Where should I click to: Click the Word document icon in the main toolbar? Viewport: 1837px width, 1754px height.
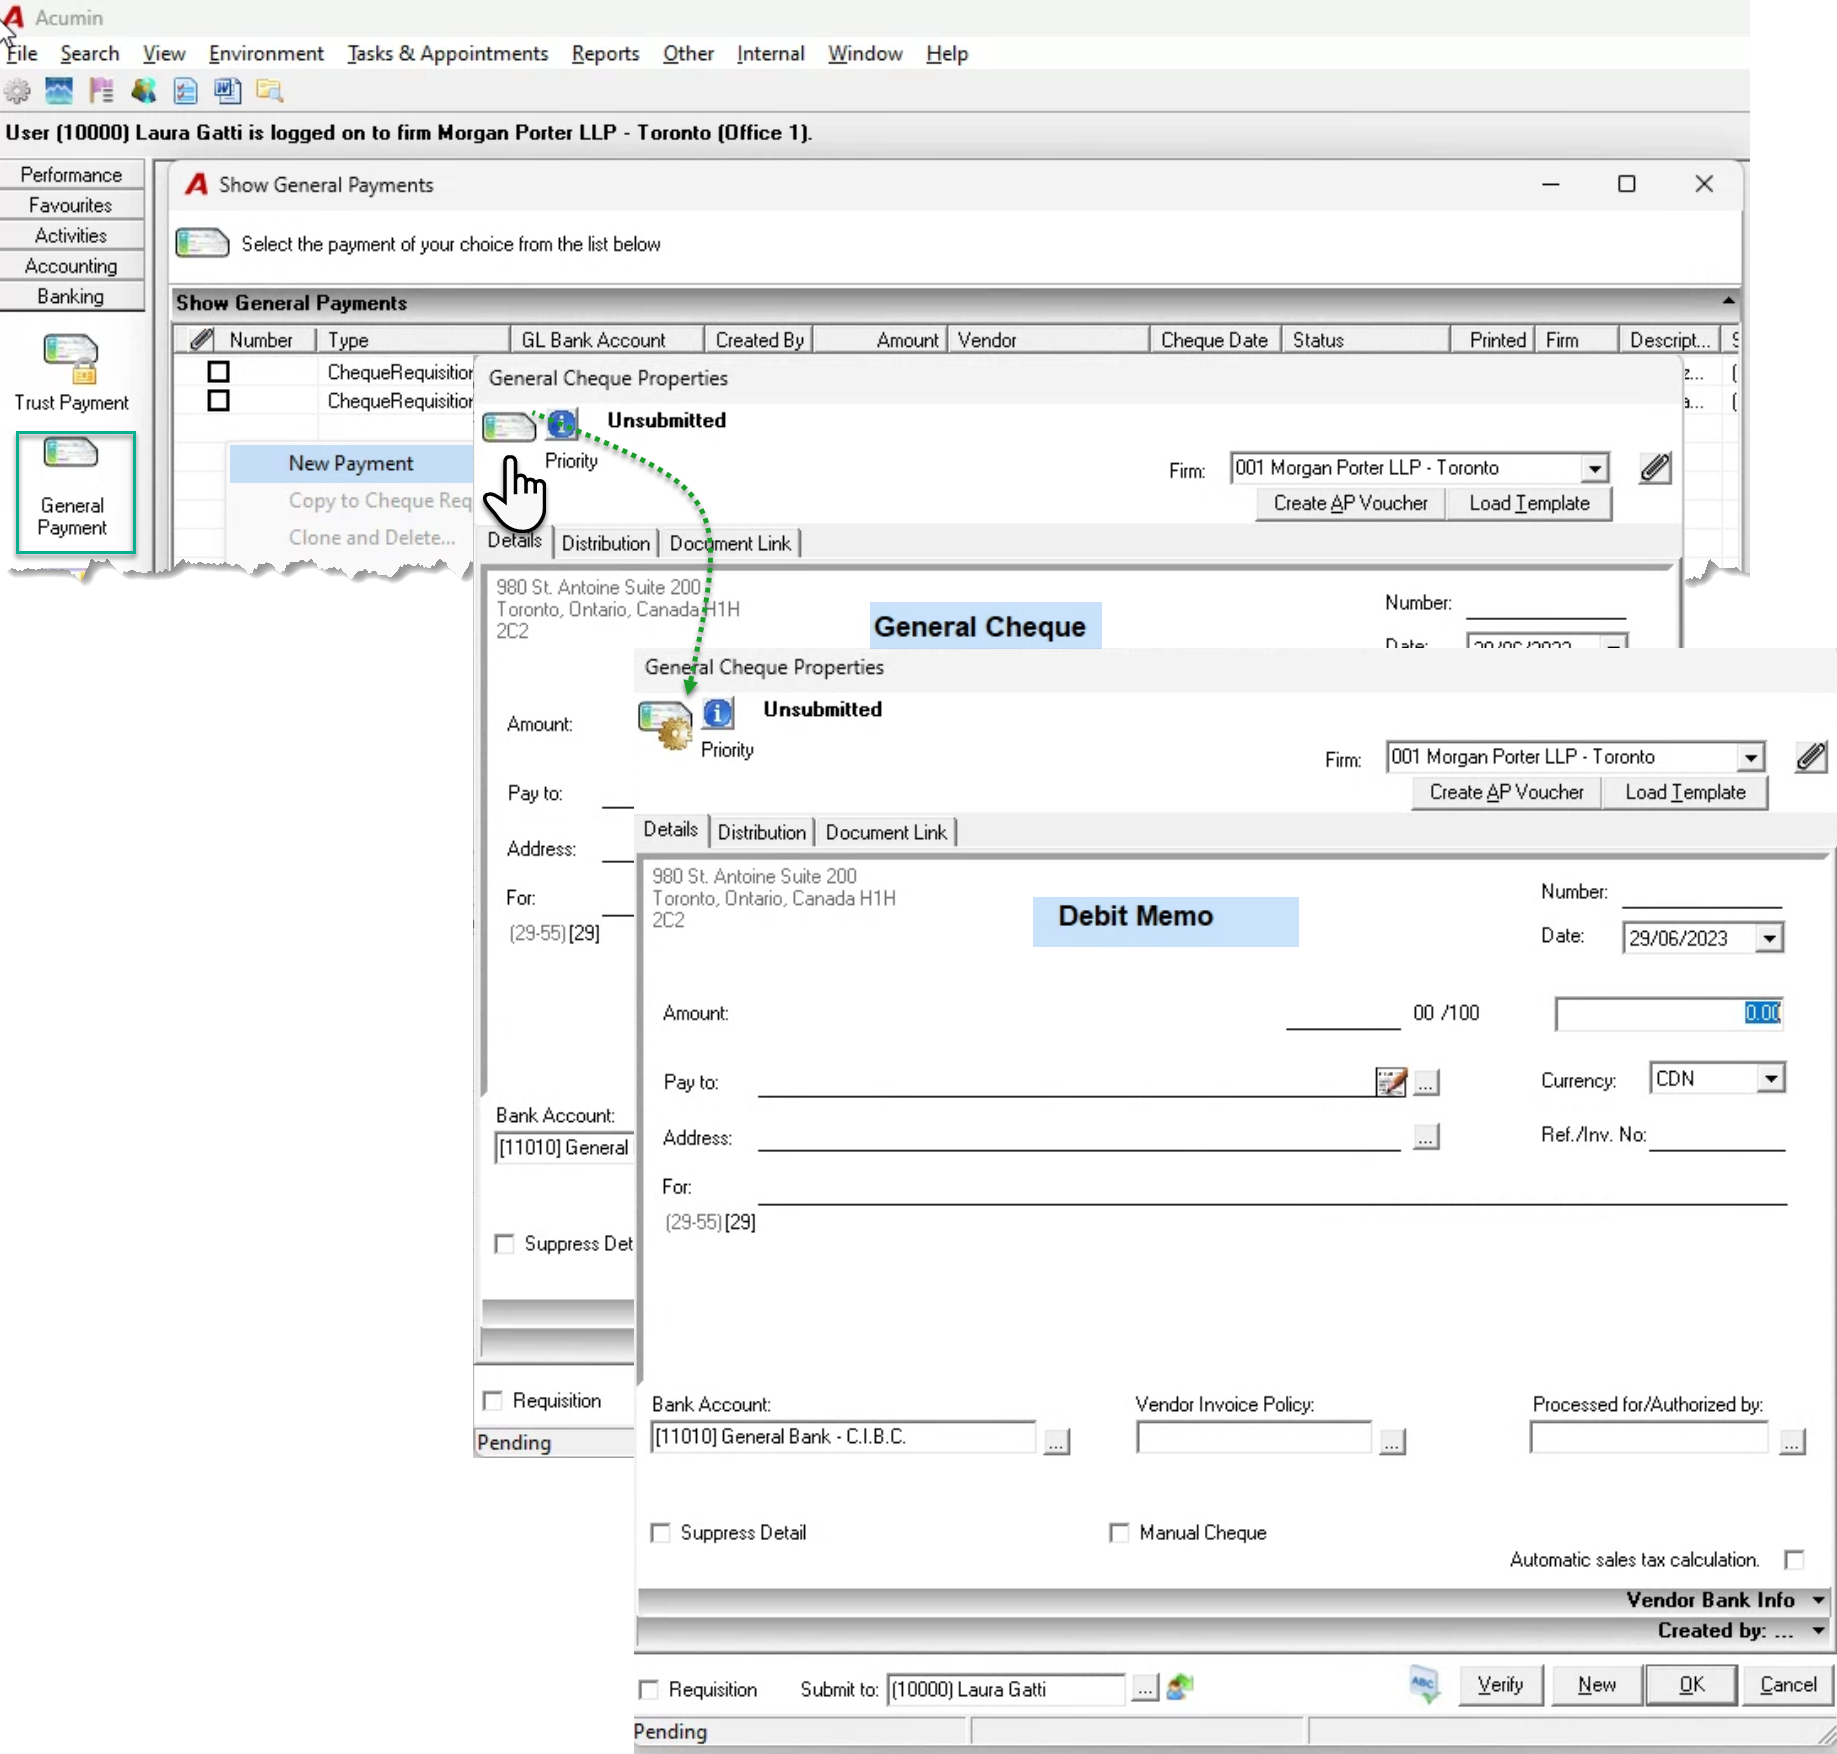[227, 92]
